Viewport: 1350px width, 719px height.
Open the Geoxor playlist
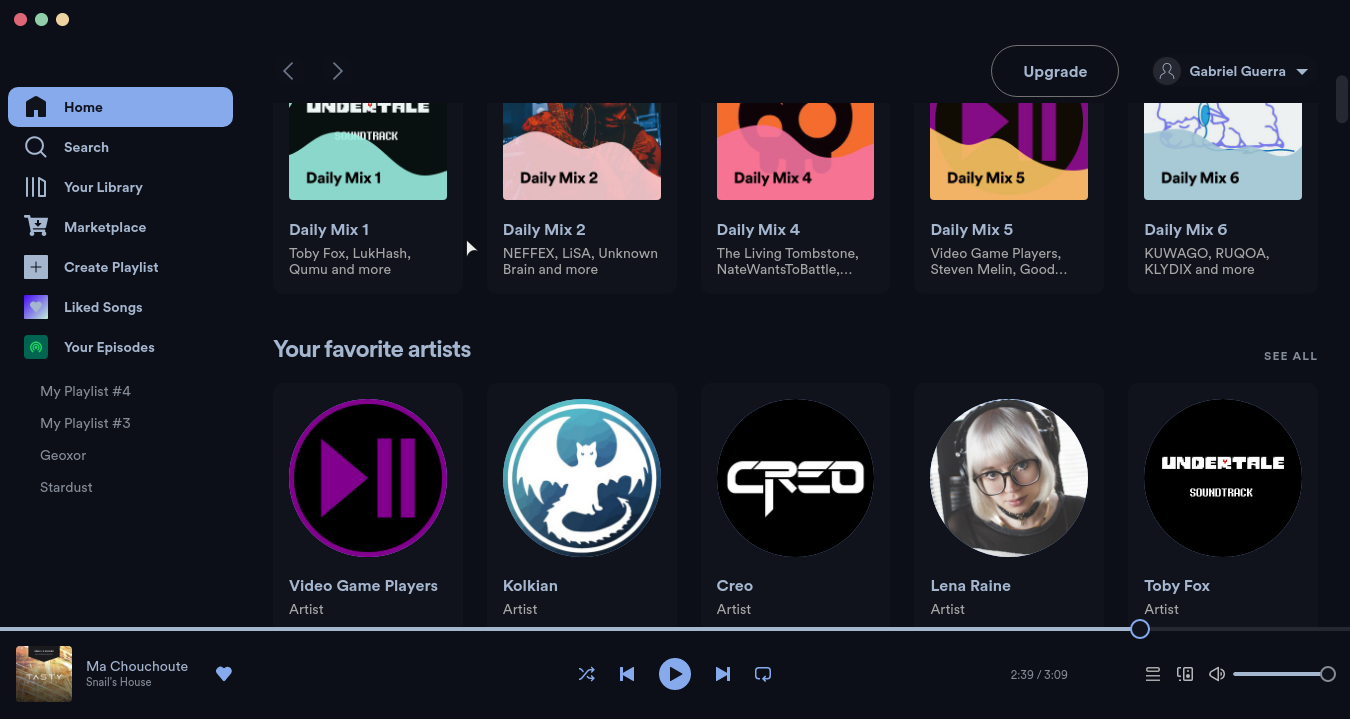pyautogui.click(x=63, y=455)
